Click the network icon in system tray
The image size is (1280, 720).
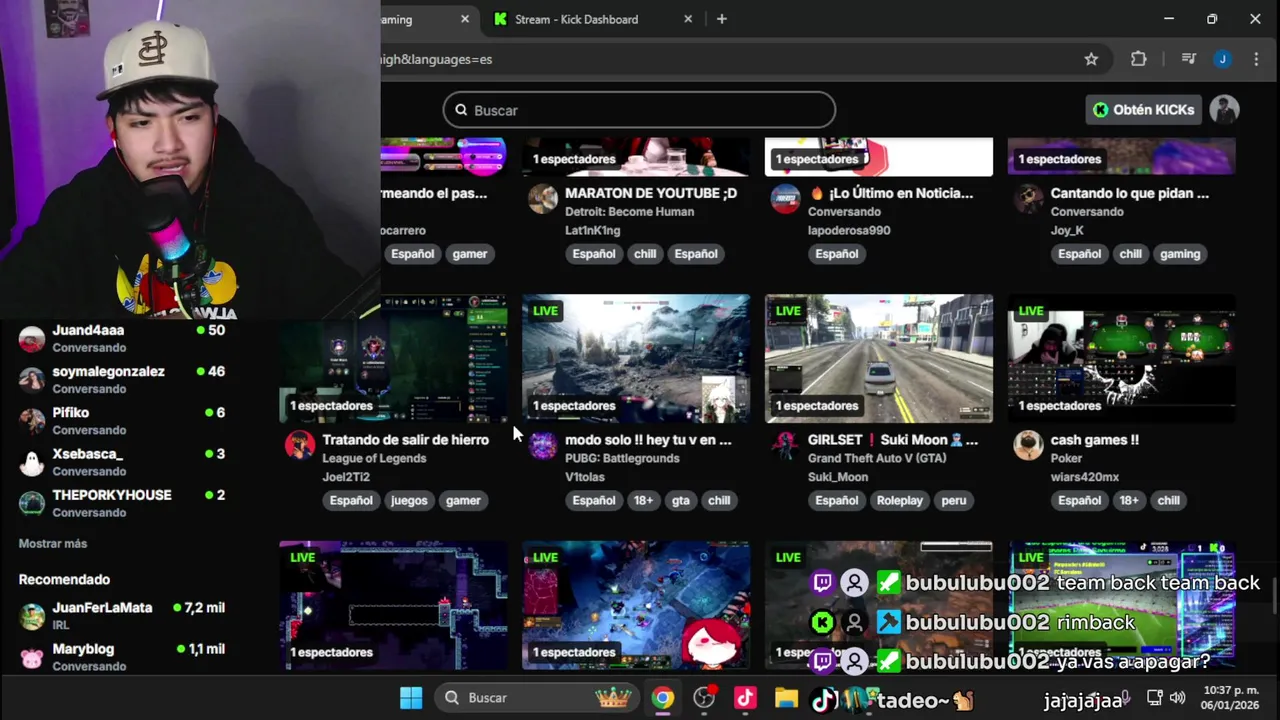coord(1154,698)
